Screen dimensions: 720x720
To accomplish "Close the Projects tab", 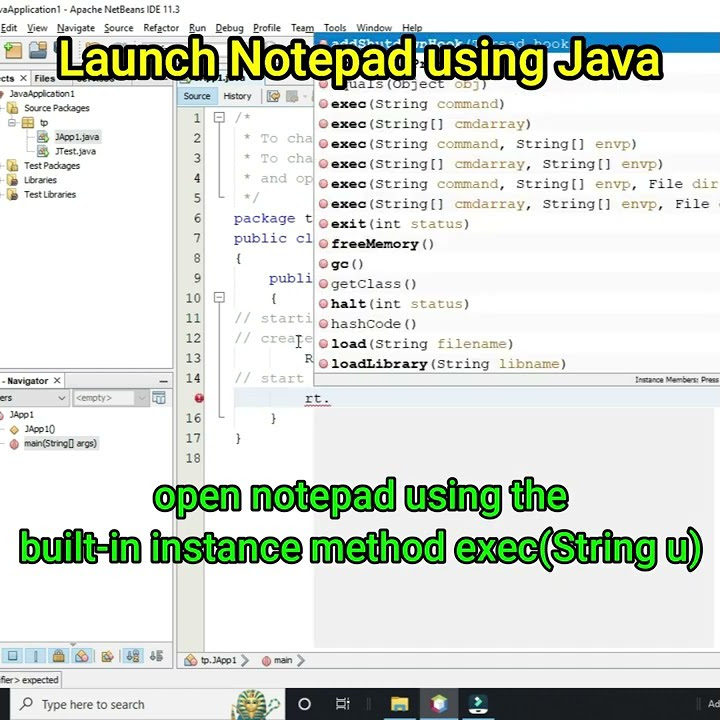I will (x=23, y=78).
